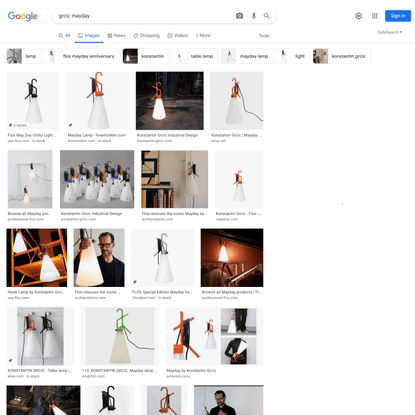The width and height of the screenshot is (415, 415).
Task: Open the Videos tab
Action: point(178,35)
